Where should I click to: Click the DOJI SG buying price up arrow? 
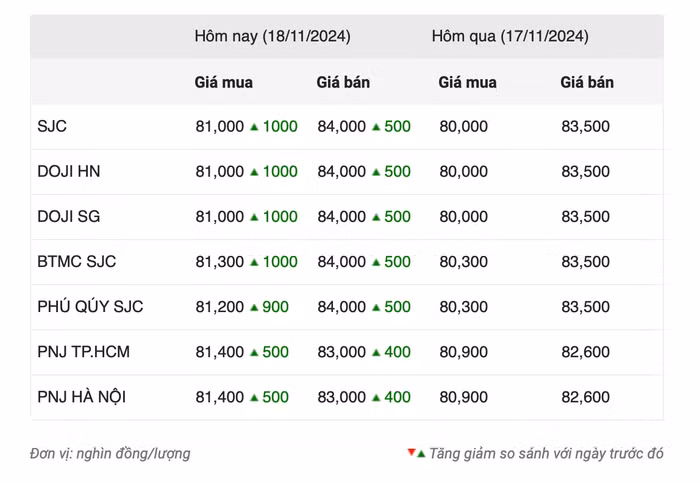click(254, 217)
